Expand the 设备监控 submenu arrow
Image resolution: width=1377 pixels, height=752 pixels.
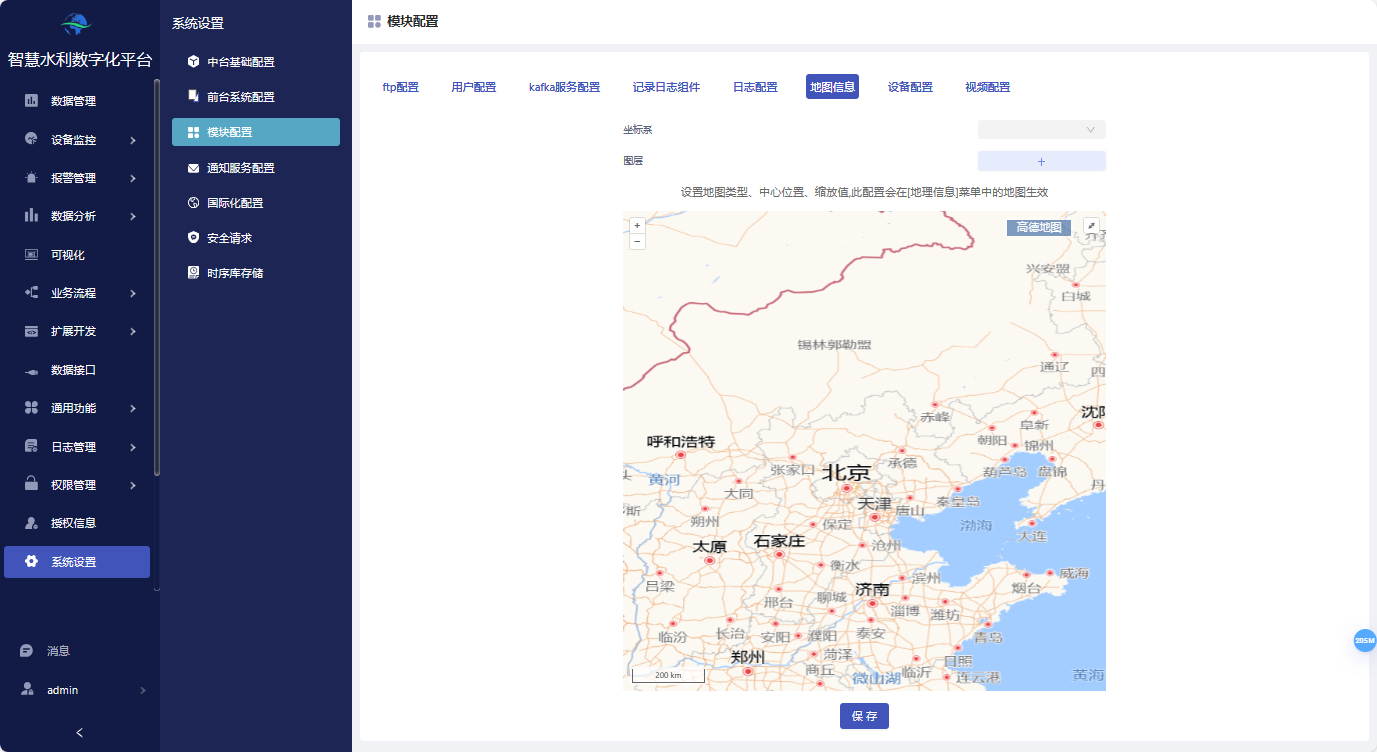133,140
